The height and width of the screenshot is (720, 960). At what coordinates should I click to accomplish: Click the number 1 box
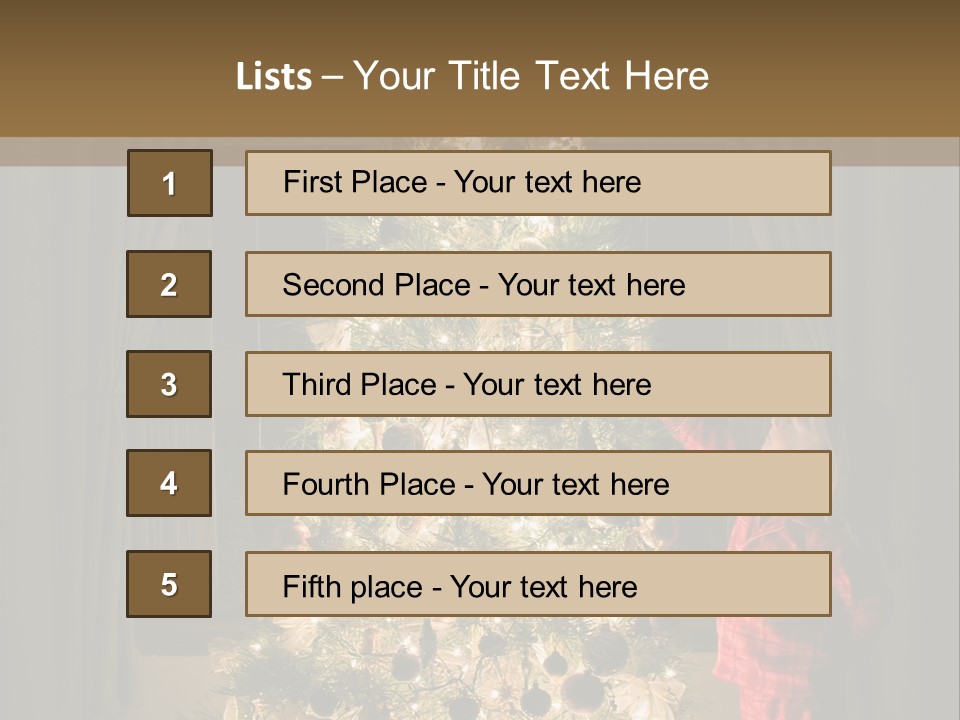pos(169,183)
